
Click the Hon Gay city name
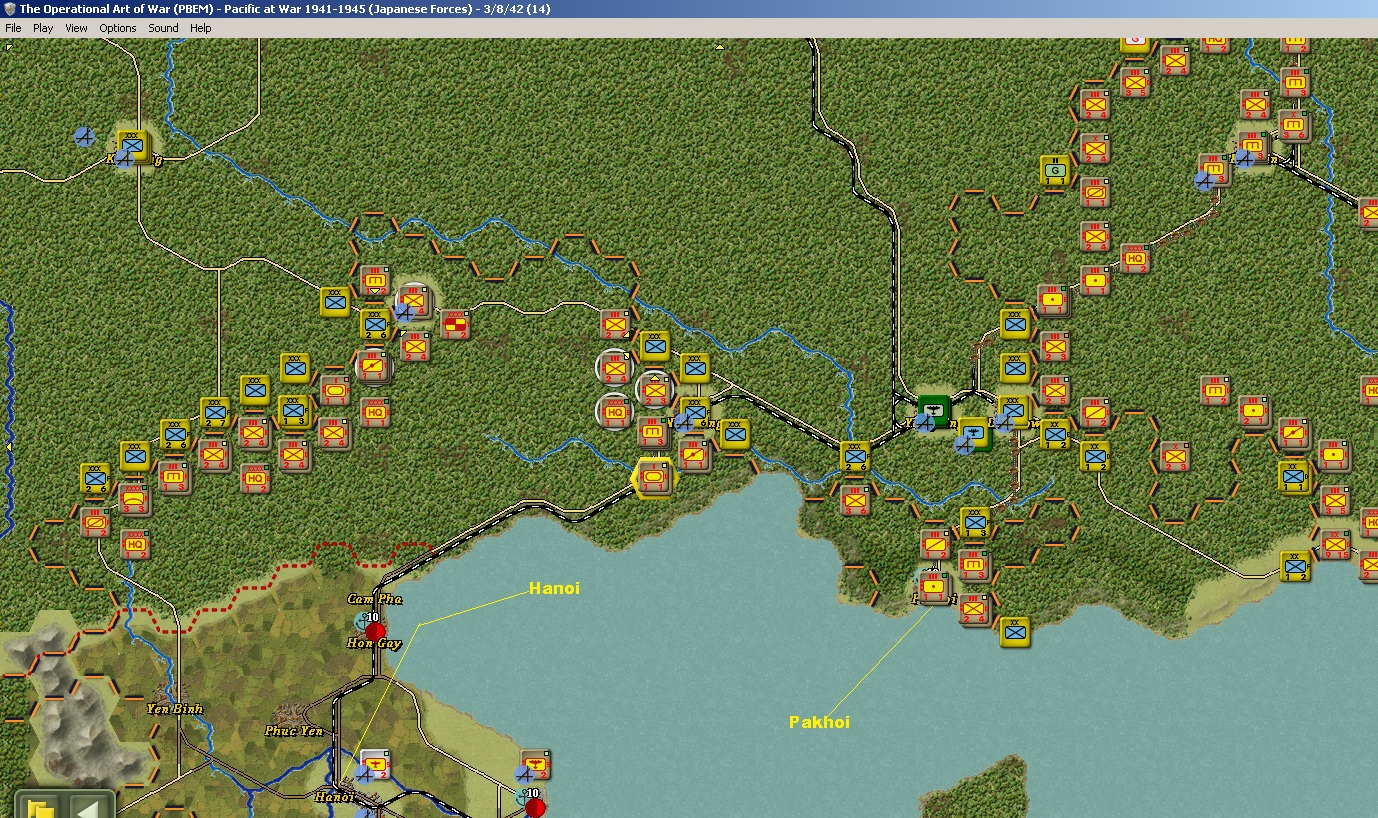374,643
